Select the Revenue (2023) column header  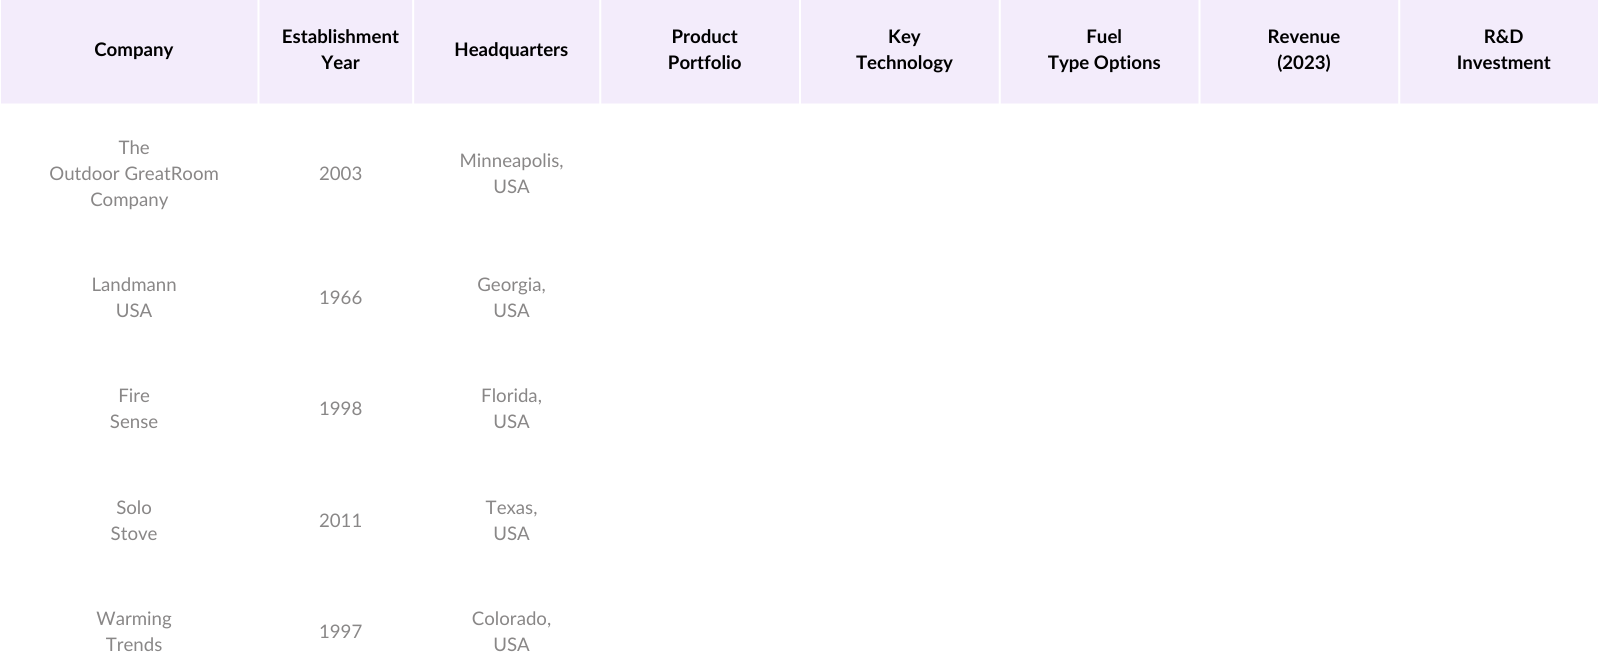tap(1303, 50)
